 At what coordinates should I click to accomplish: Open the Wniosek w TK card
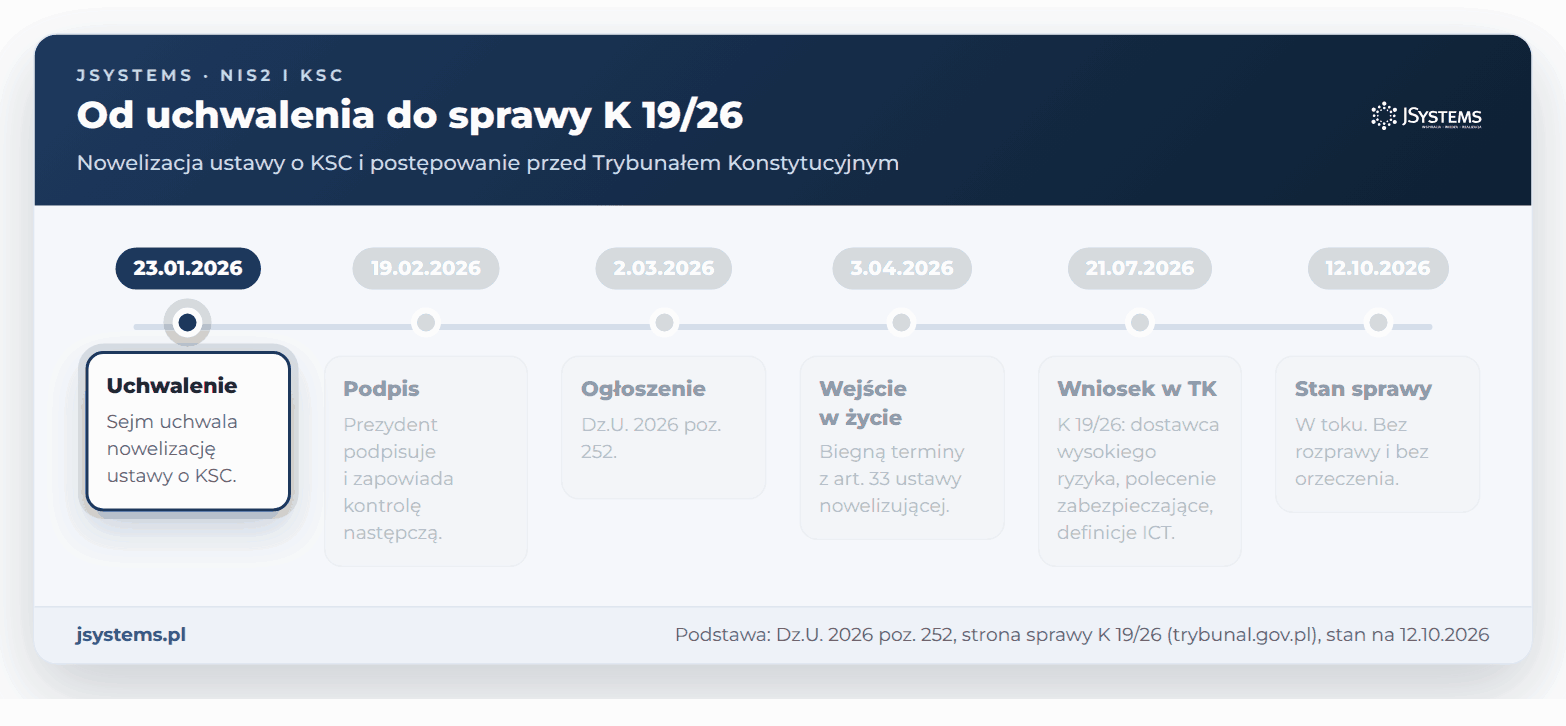click(x=1140, y=461)
